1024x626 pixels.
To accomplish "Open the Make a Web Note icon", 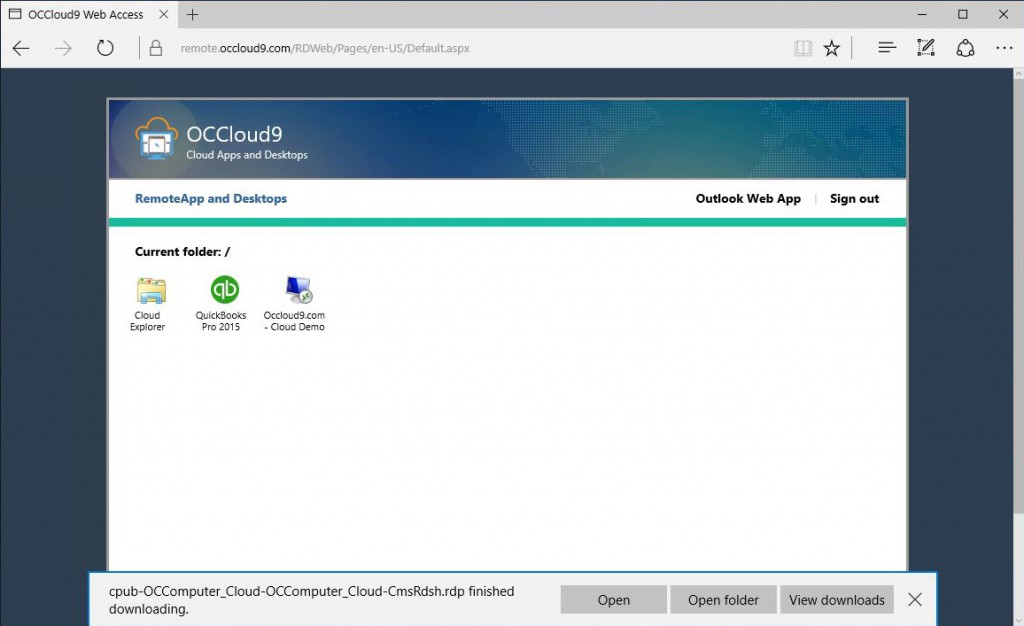I will pyautogui.click(x=925, y=48).
